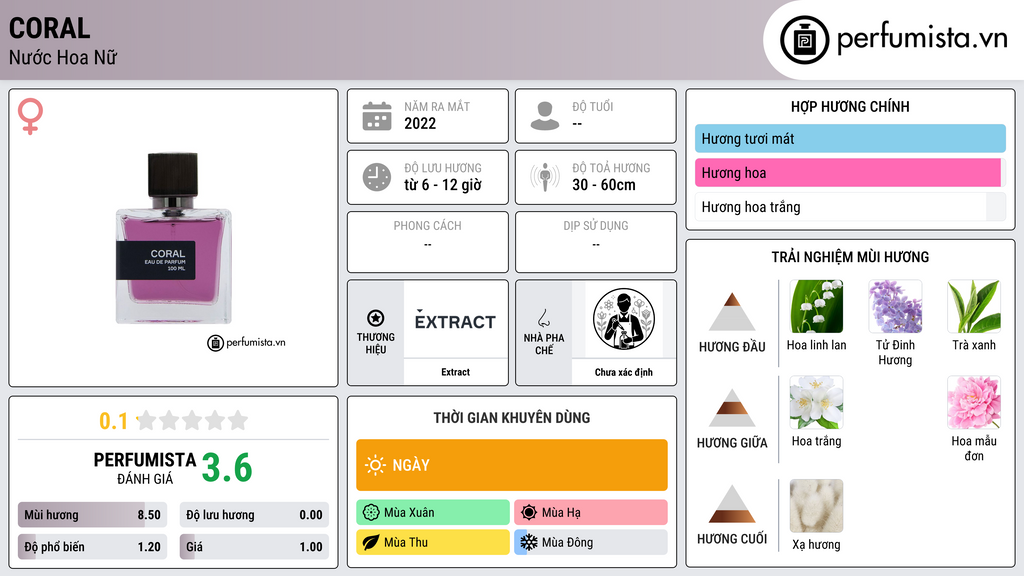1024x576 pixels.
Task: Click the CORAL product title
Action: click(50, 28)
